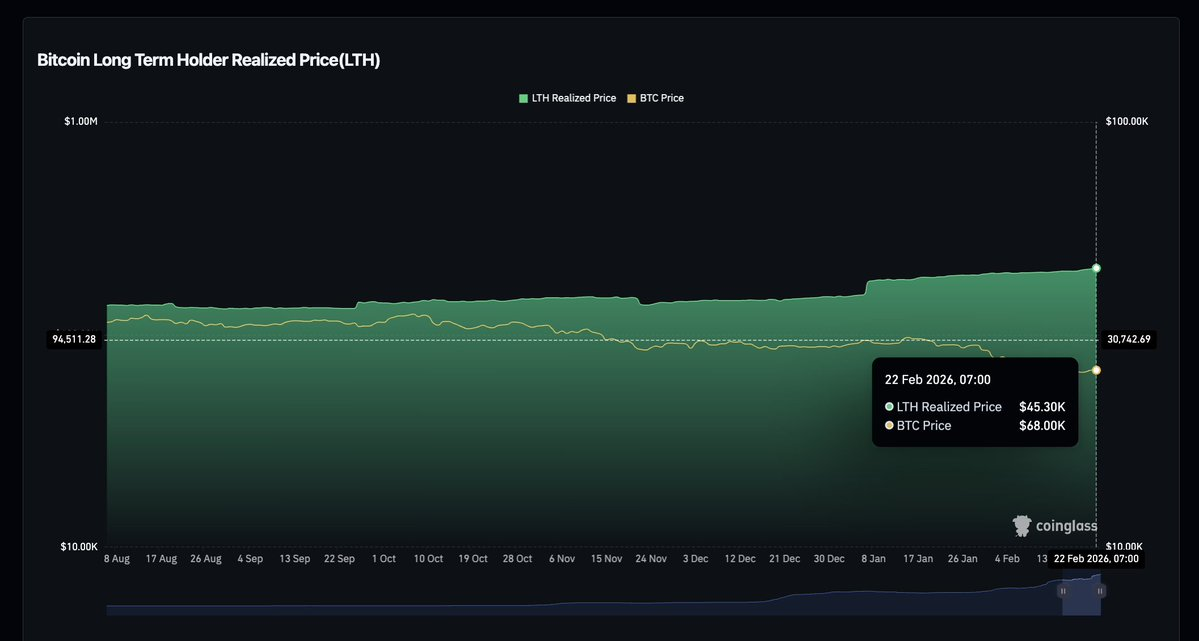Grab the left handle of the range slider

pyautogui.click(x=1063, y=591)
